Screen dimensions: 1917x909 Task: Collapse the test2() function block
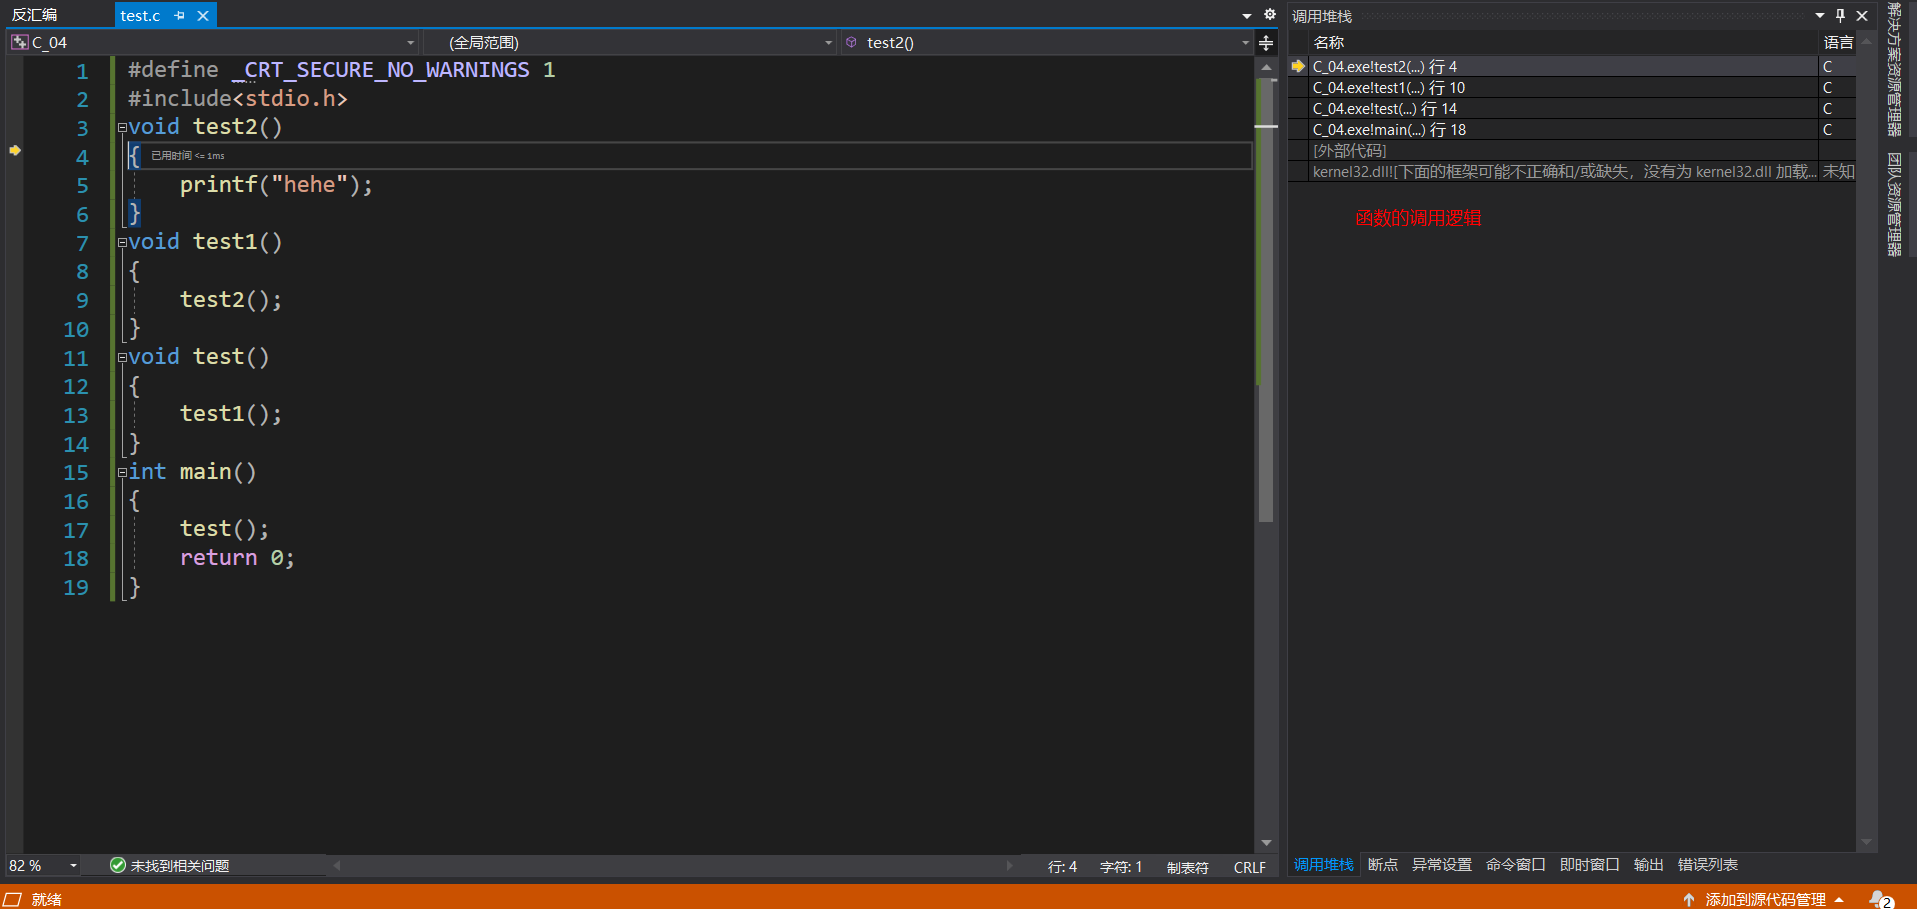point(122,128)
